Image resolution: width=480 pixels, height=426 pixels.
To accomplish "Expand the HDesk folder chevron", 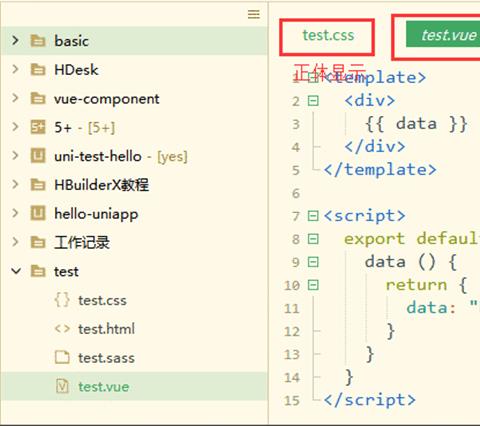I will [15, 69].
